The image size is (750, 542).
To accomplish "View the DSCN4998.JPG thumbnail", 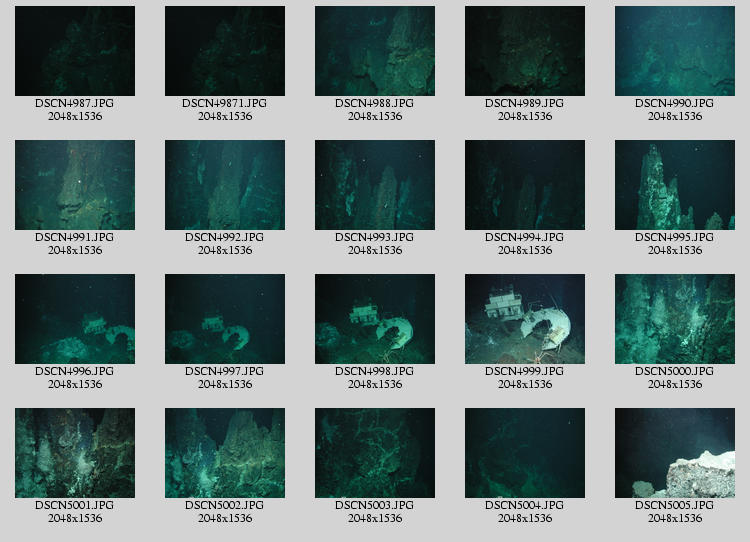I will 375,319.
